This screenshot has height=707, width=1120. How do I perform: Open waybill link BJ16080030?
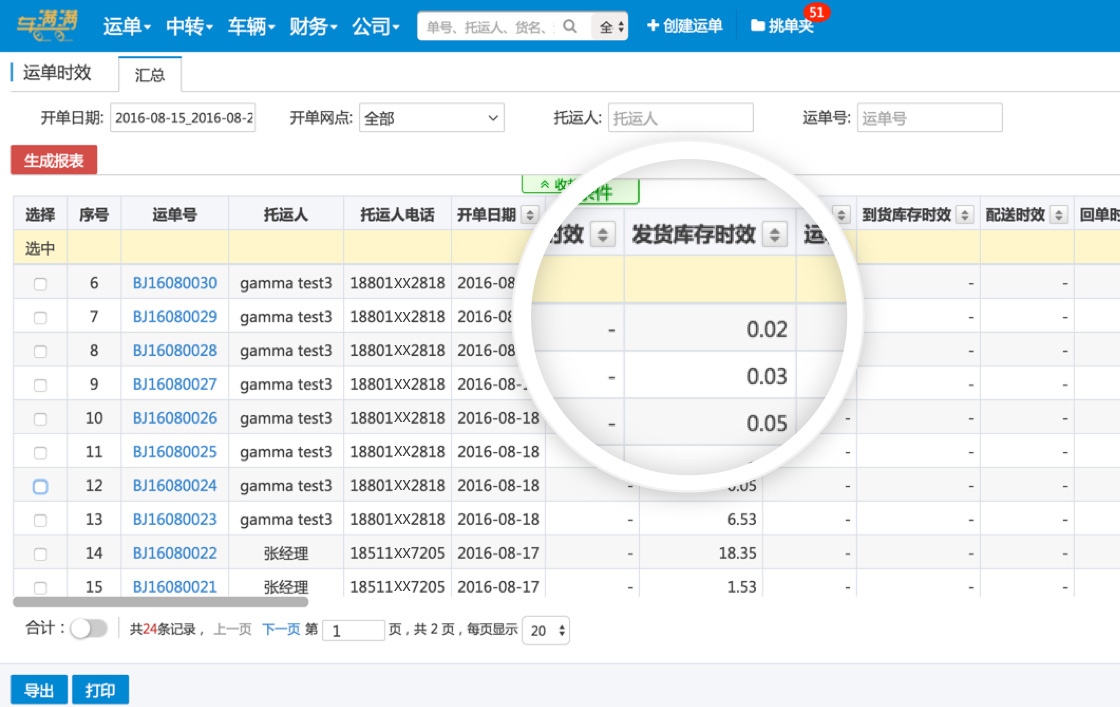175,283
